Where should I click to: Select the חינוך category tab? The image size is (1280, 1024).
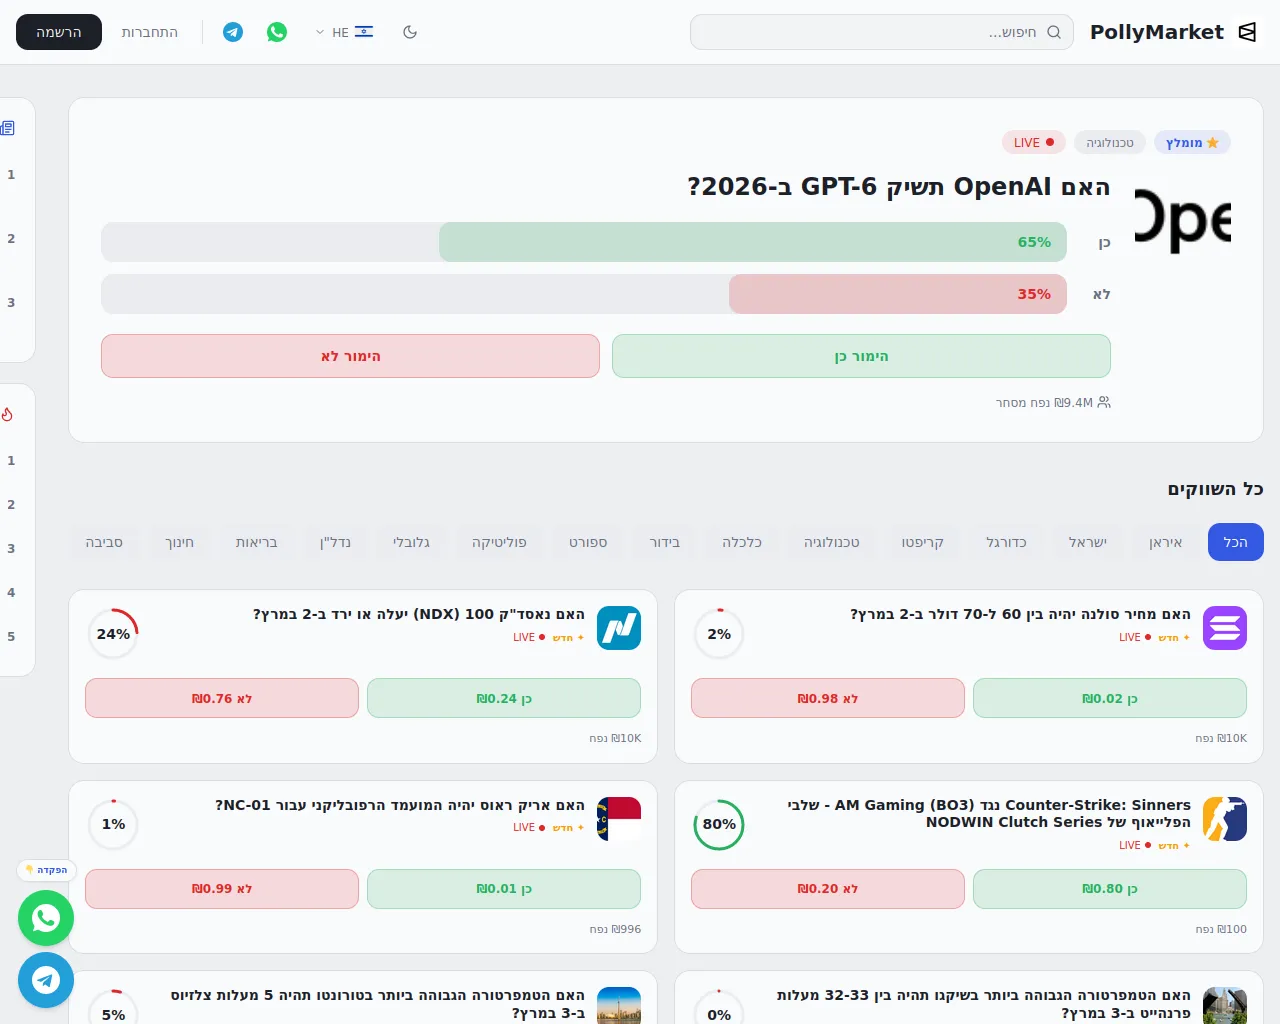point(180,542)
